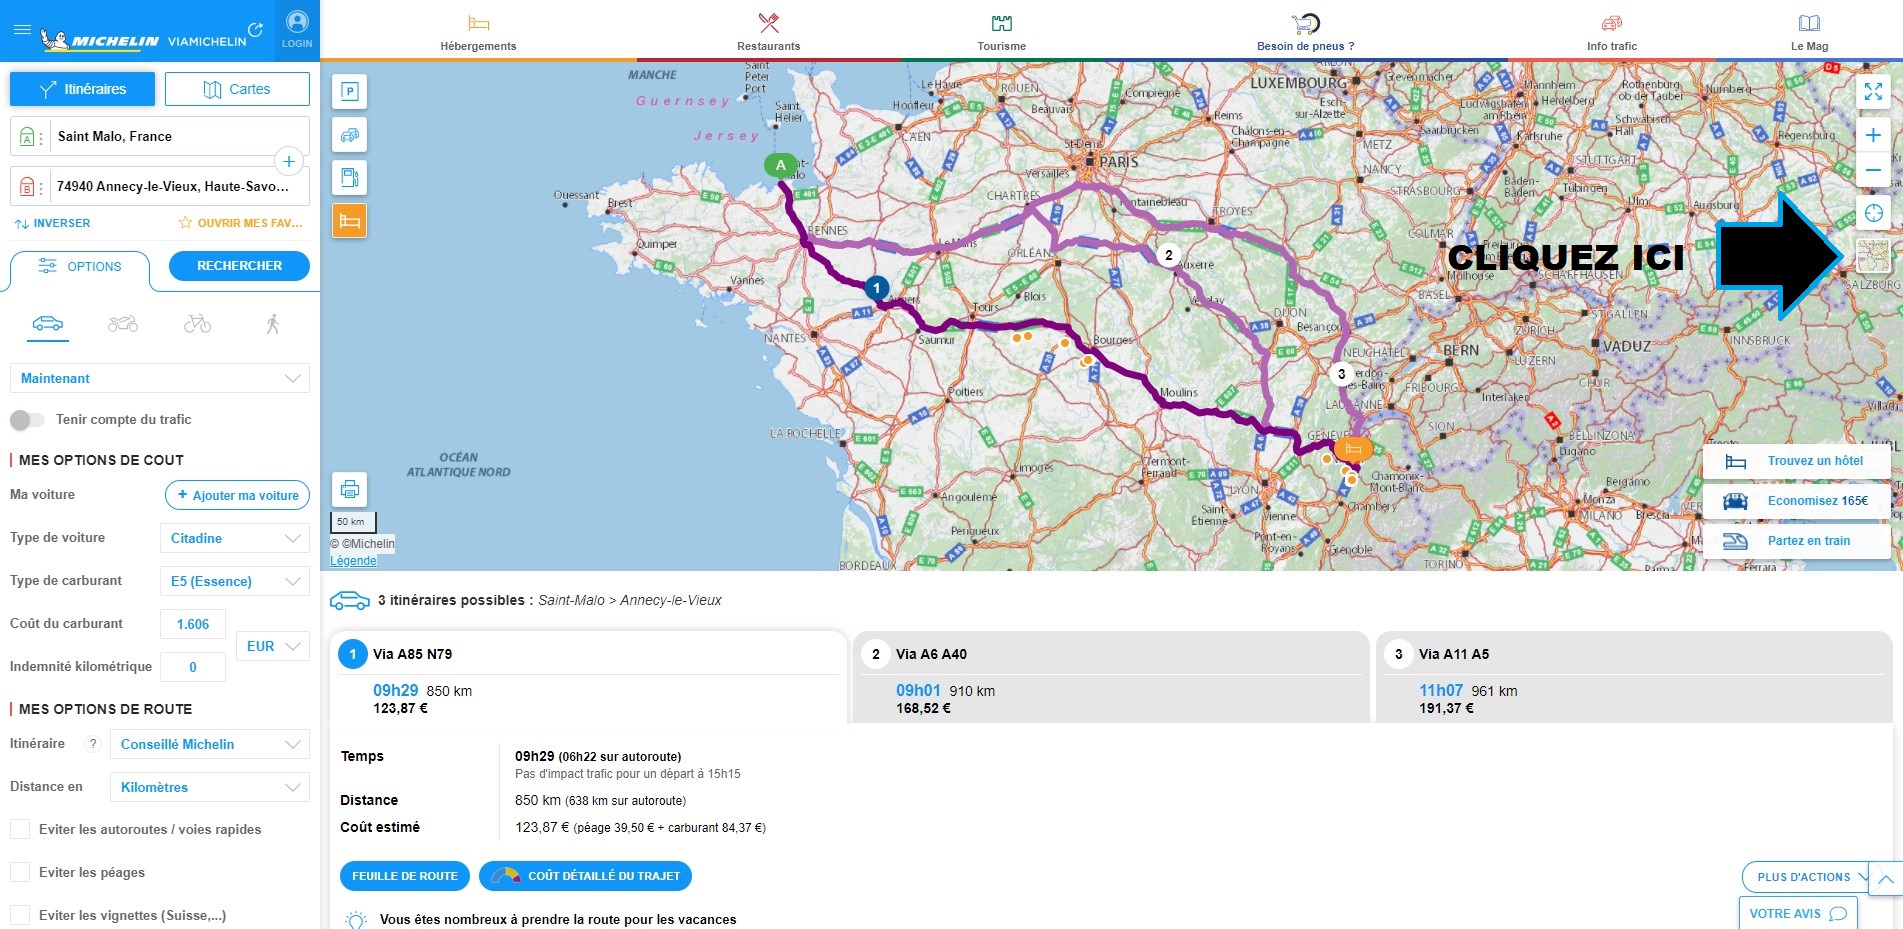
Task: Open Restaurants tab
Action: click(x=768, y=32)
